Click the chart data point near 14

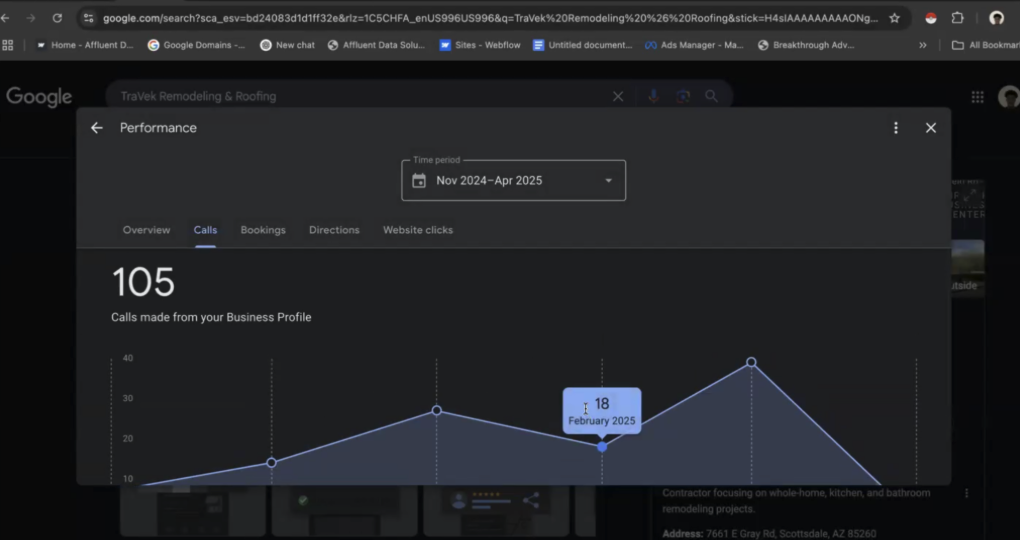click(271, 463)
